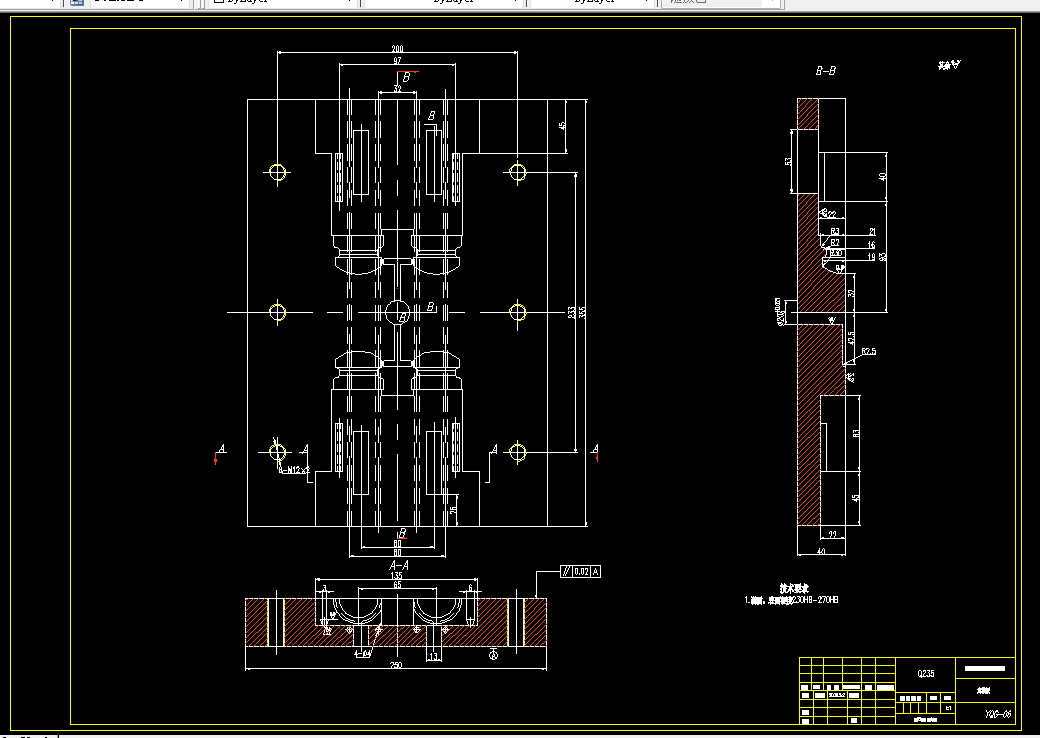This screenshot has width=1040, height=738.
Task: Click the 0.02 parallelism tolerance value
Action: (581, 572)
